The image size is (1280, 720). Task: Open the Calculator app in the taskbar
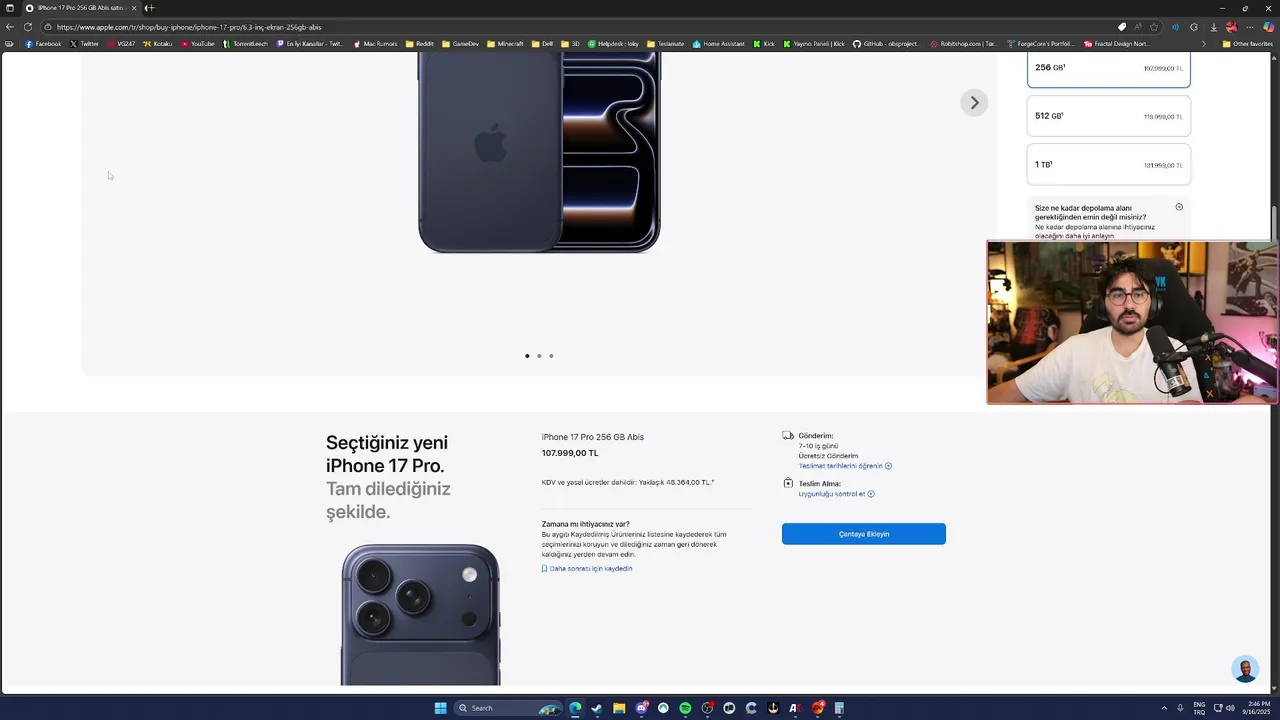839,708
